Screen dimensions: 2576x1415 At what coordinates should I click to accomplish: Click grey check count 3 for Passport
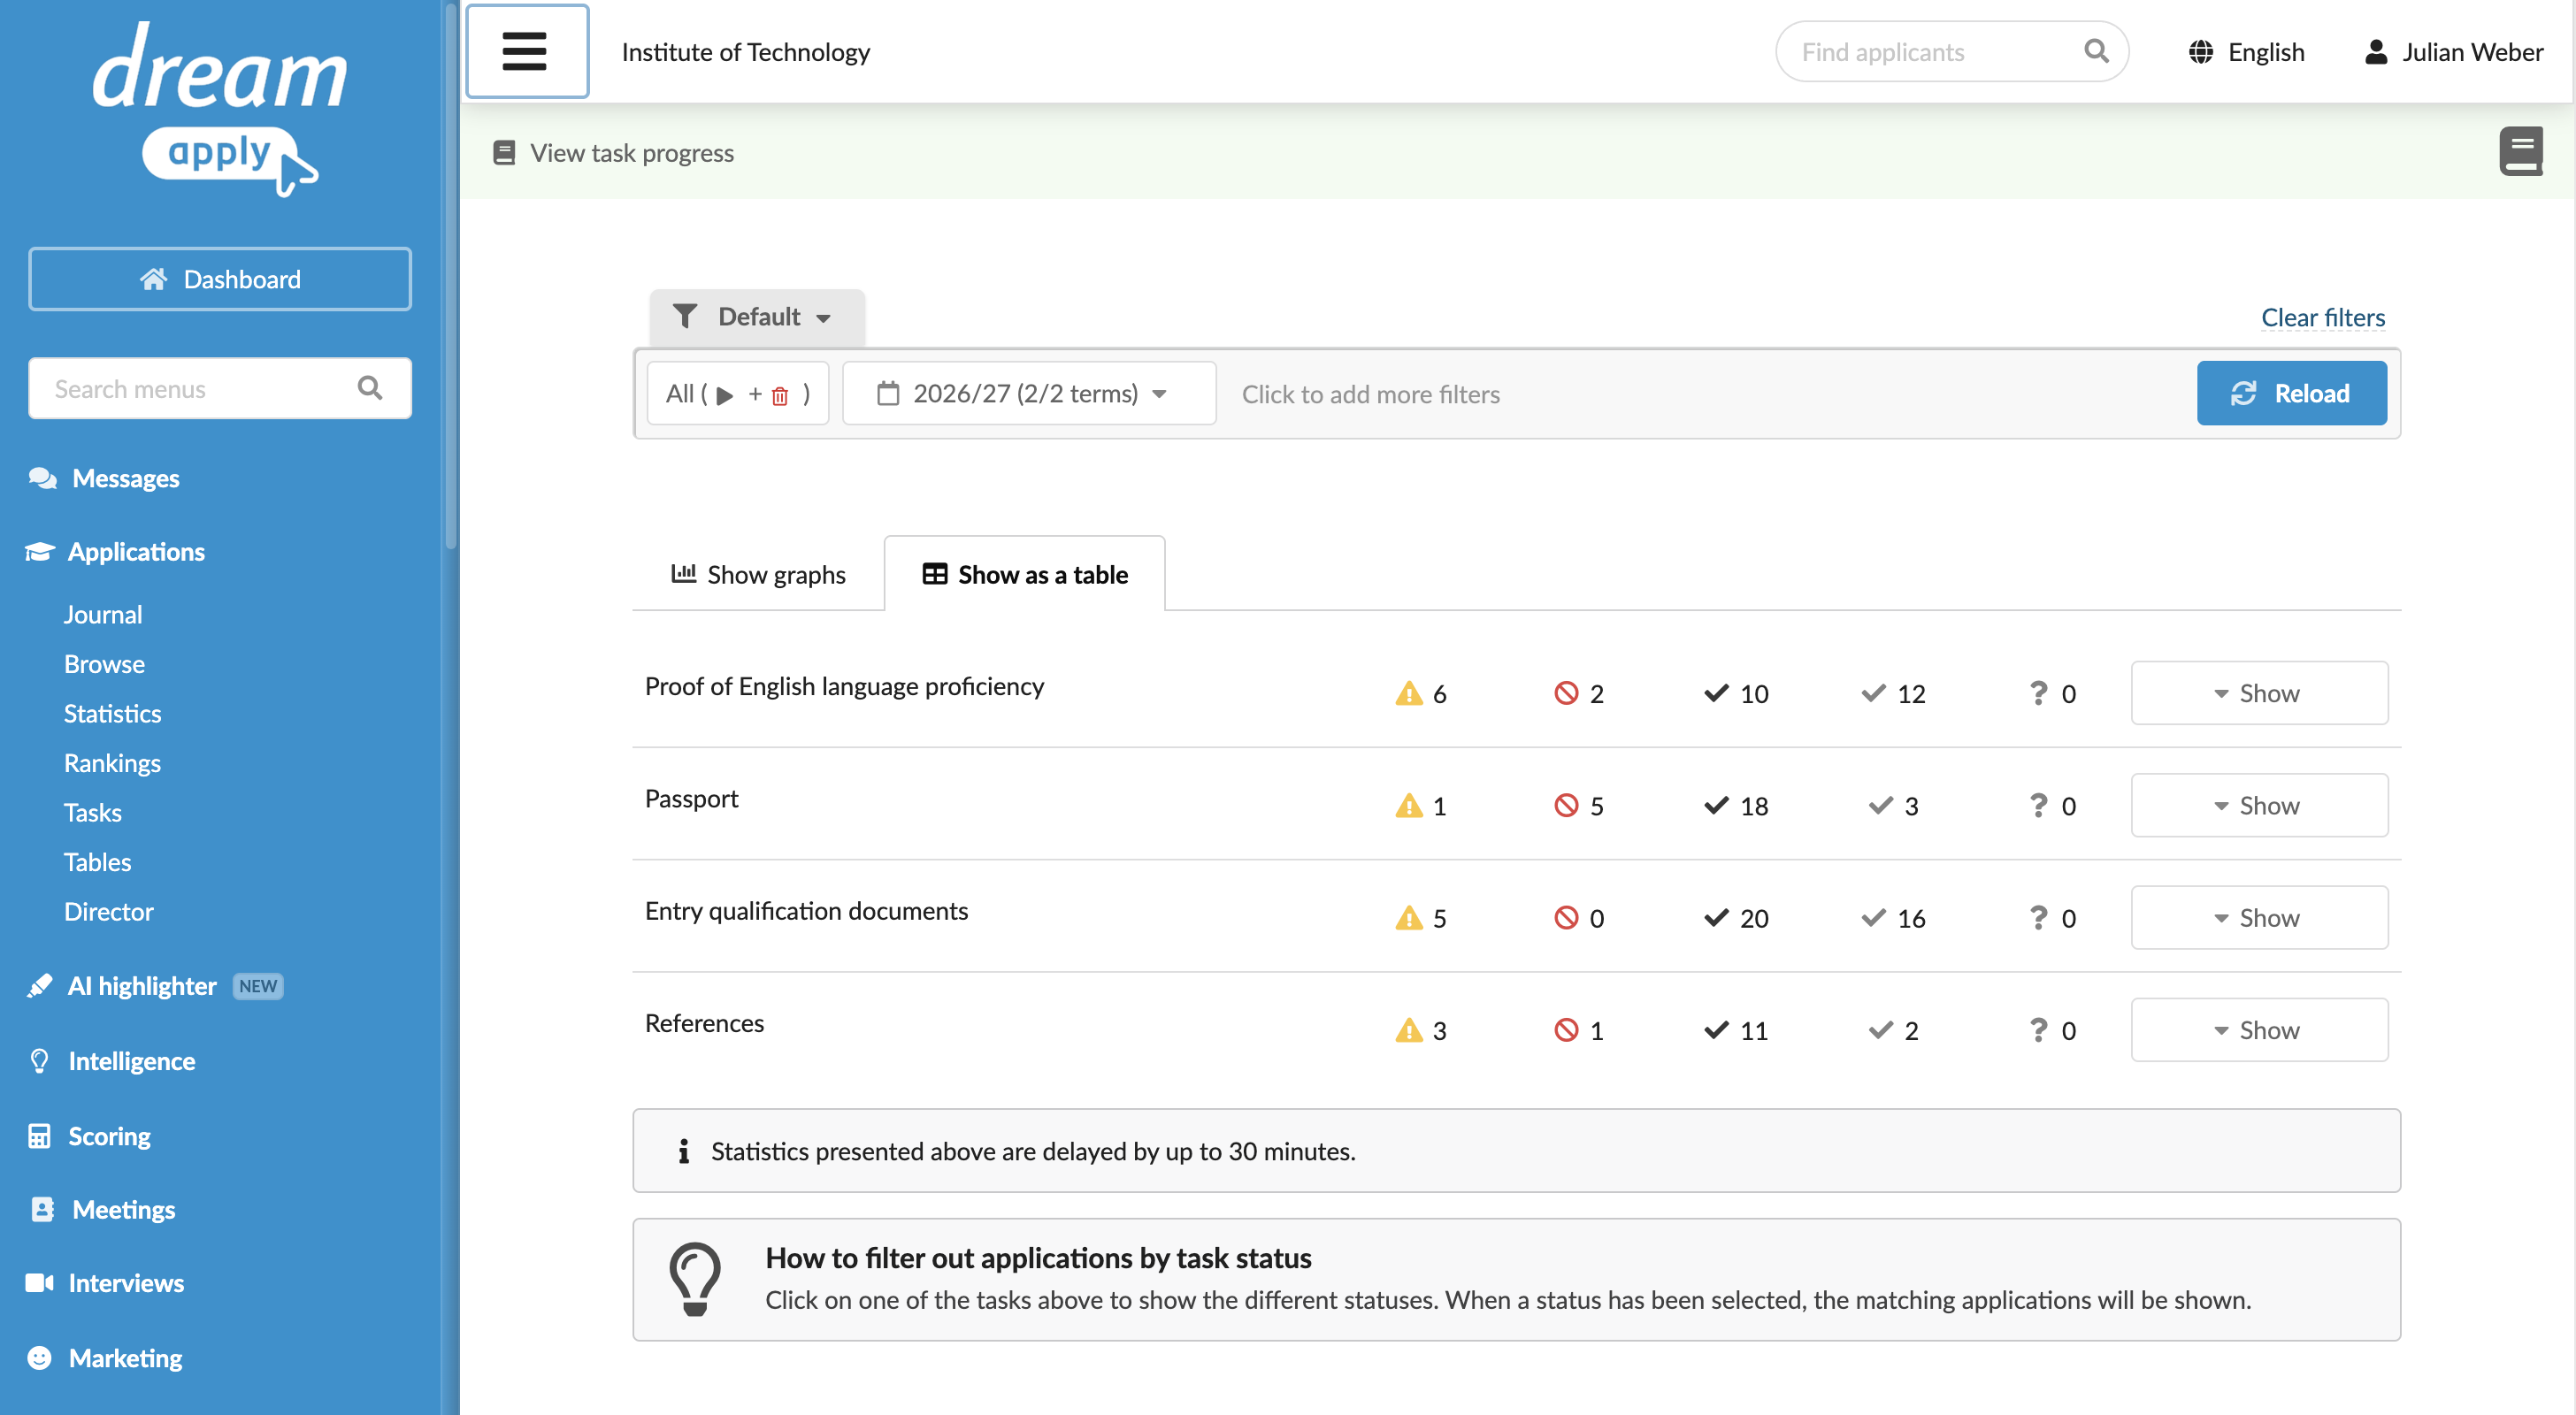1893,806
